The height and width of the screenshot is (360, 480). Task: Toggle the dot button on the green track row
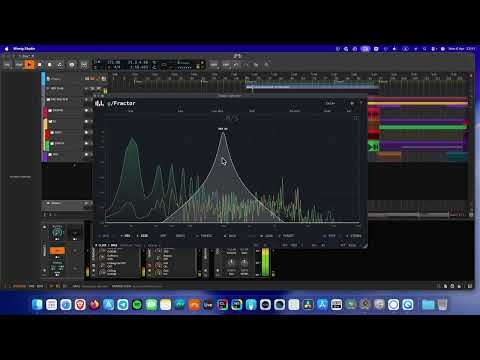coord(86,143)
